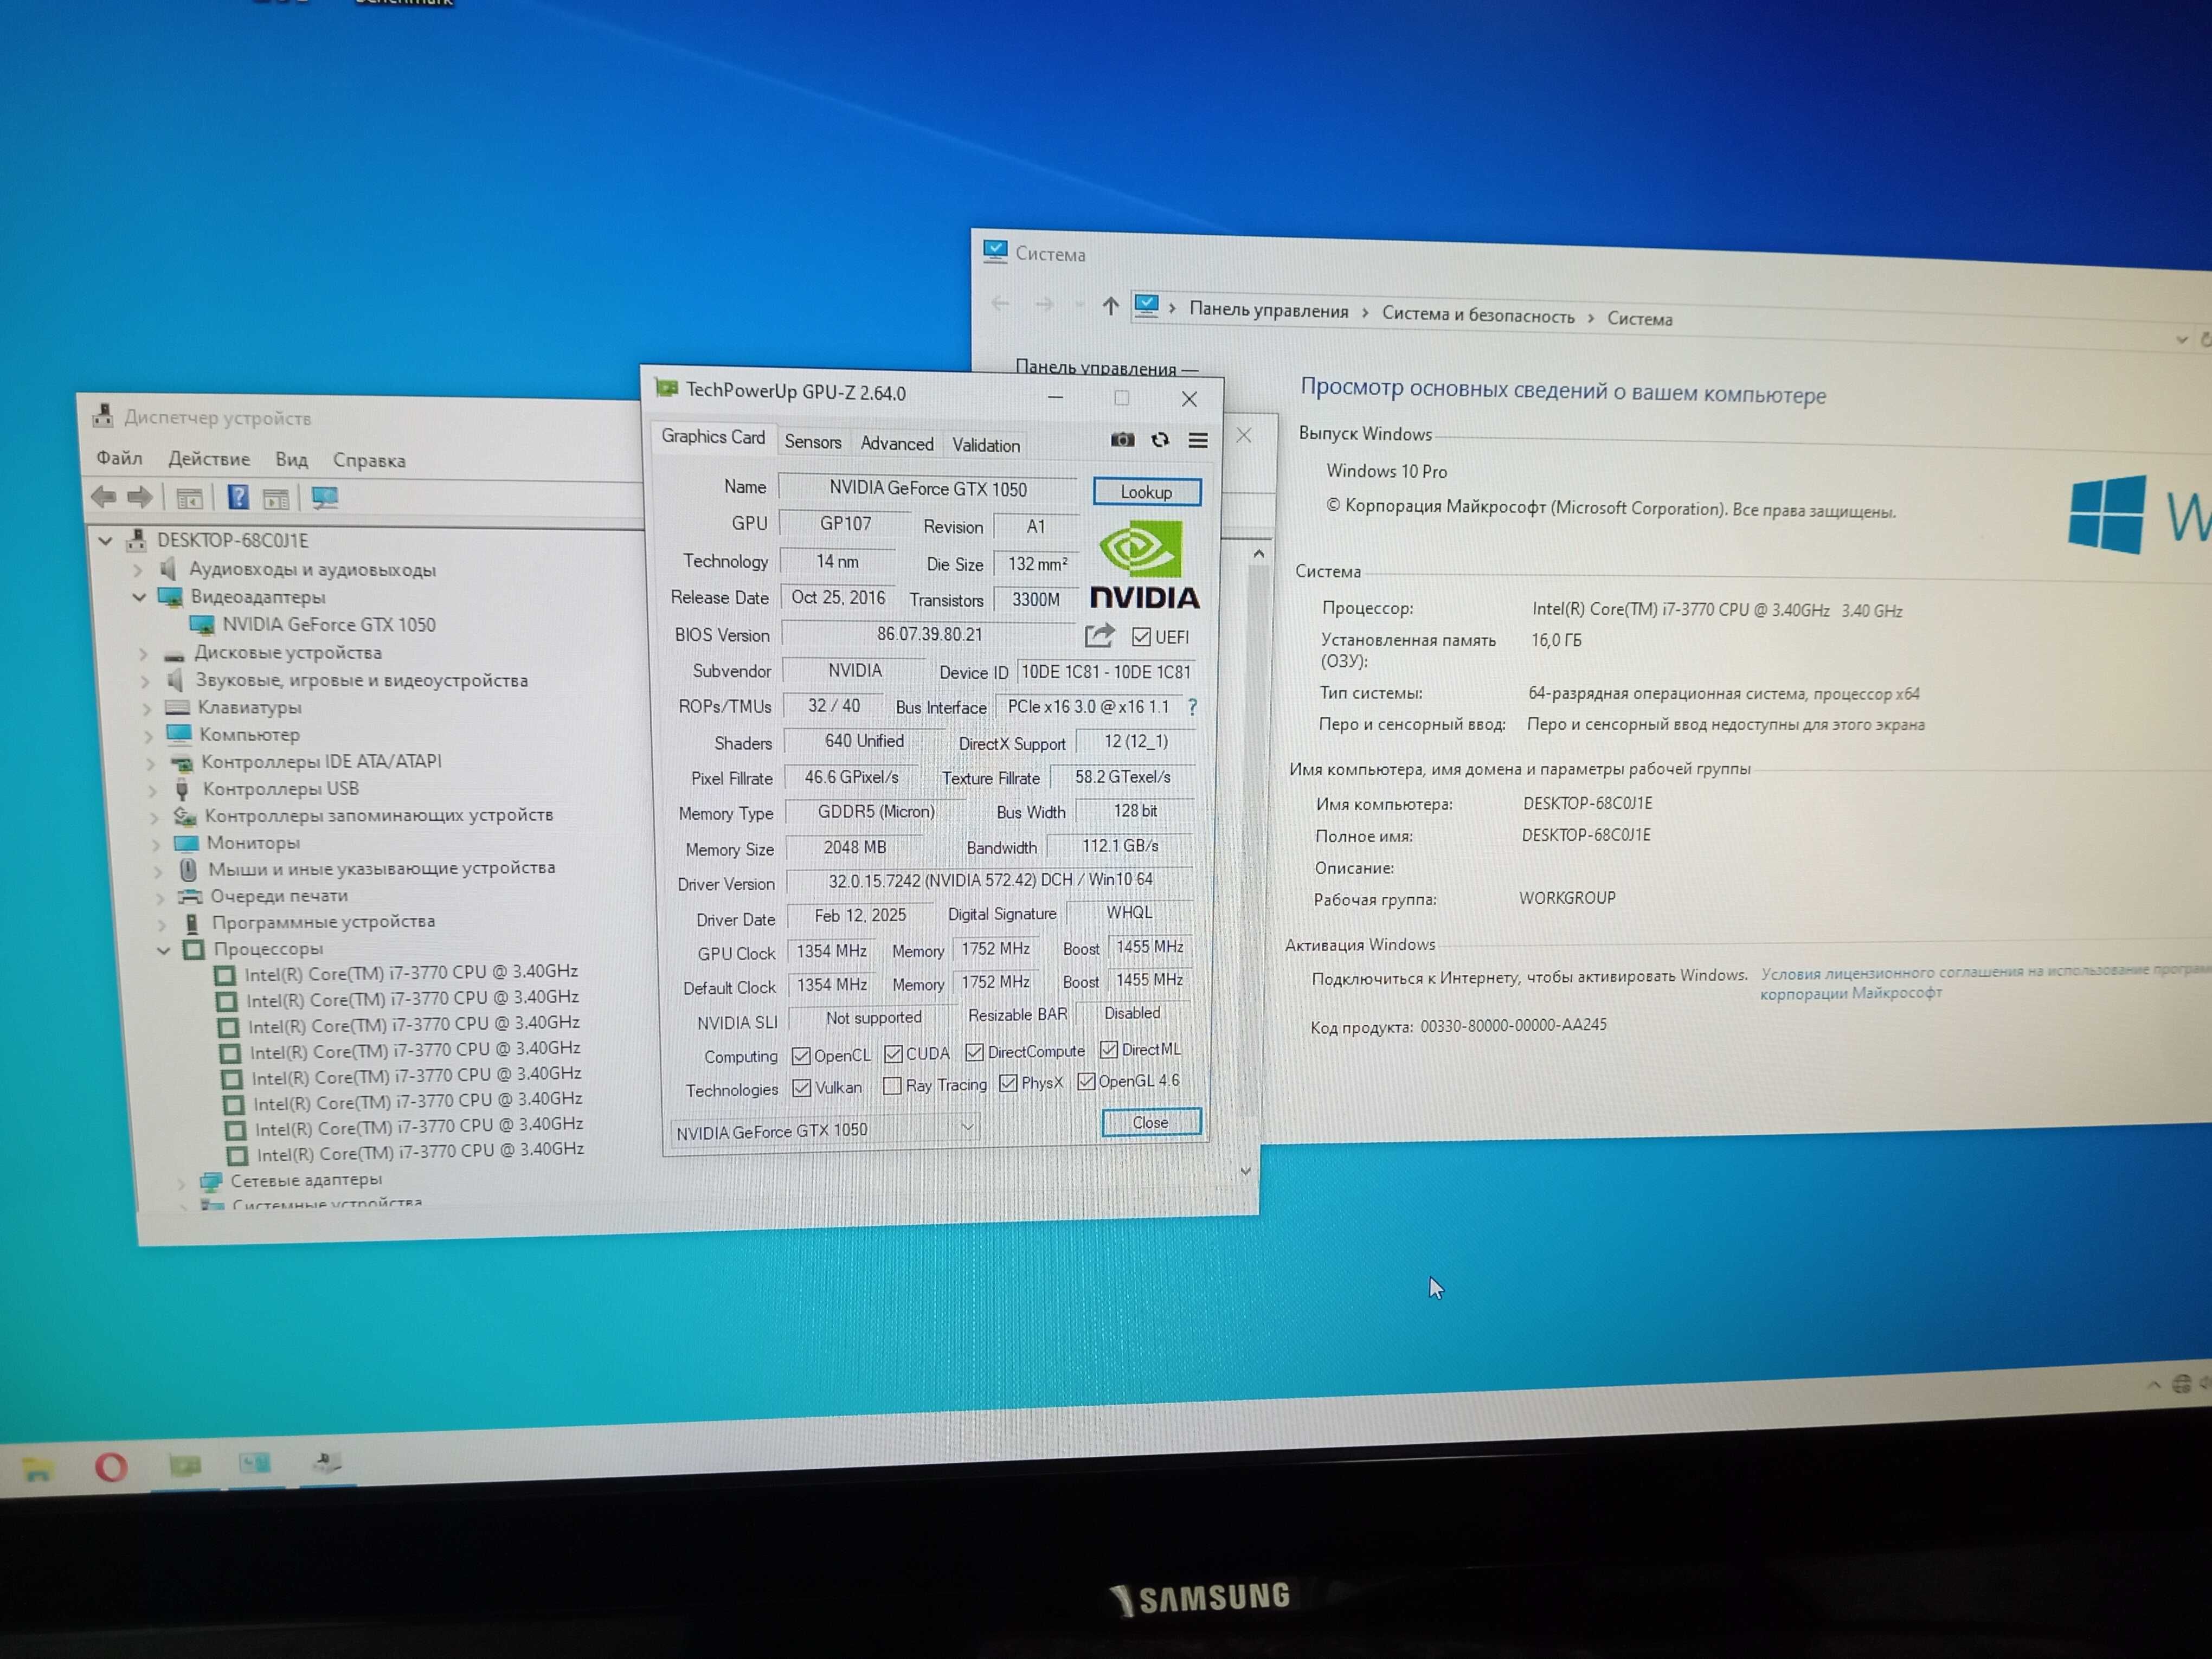The width and height of the screenshot is (2212, 1659).
Task: Open the GPU-Z hamburger menu
Action: click(1198, 440)
